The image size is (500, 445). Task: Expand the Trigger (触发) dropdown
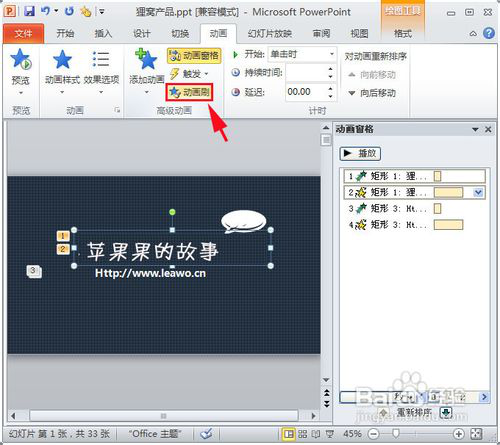pyautogui.click(x=189, y=74)
